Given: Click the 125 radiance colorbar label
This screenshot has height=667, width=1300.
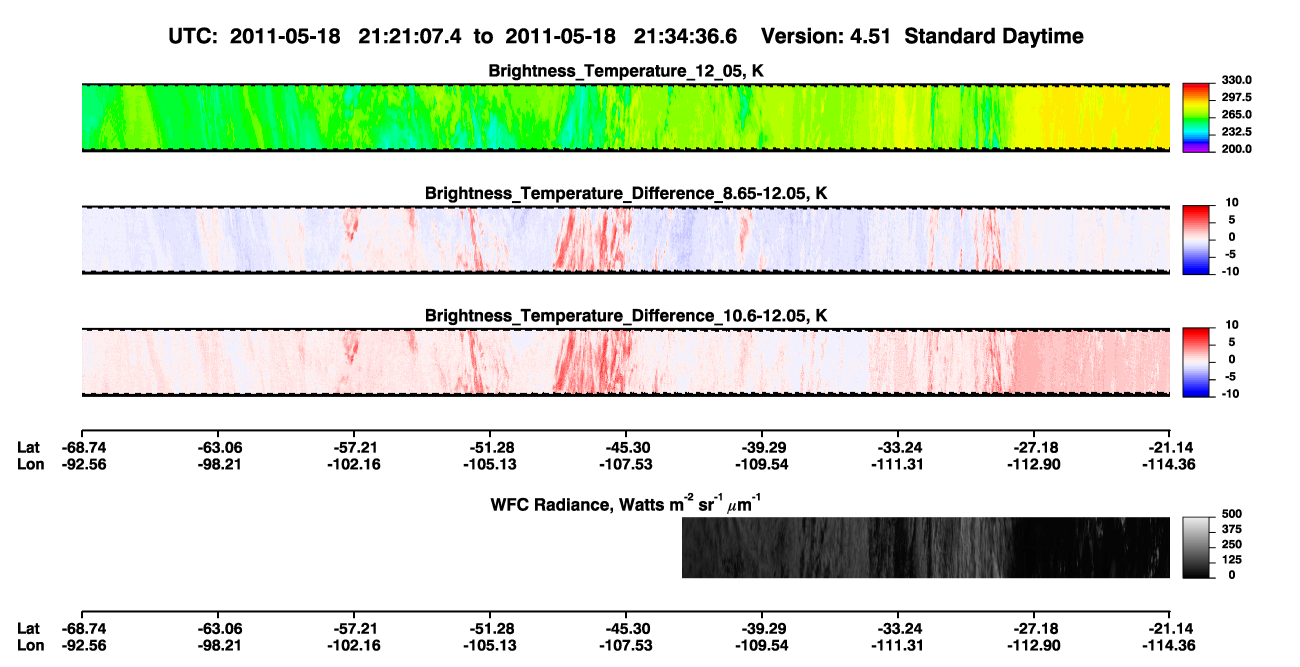Looking at the screenshot, I should click(1231, 559).
